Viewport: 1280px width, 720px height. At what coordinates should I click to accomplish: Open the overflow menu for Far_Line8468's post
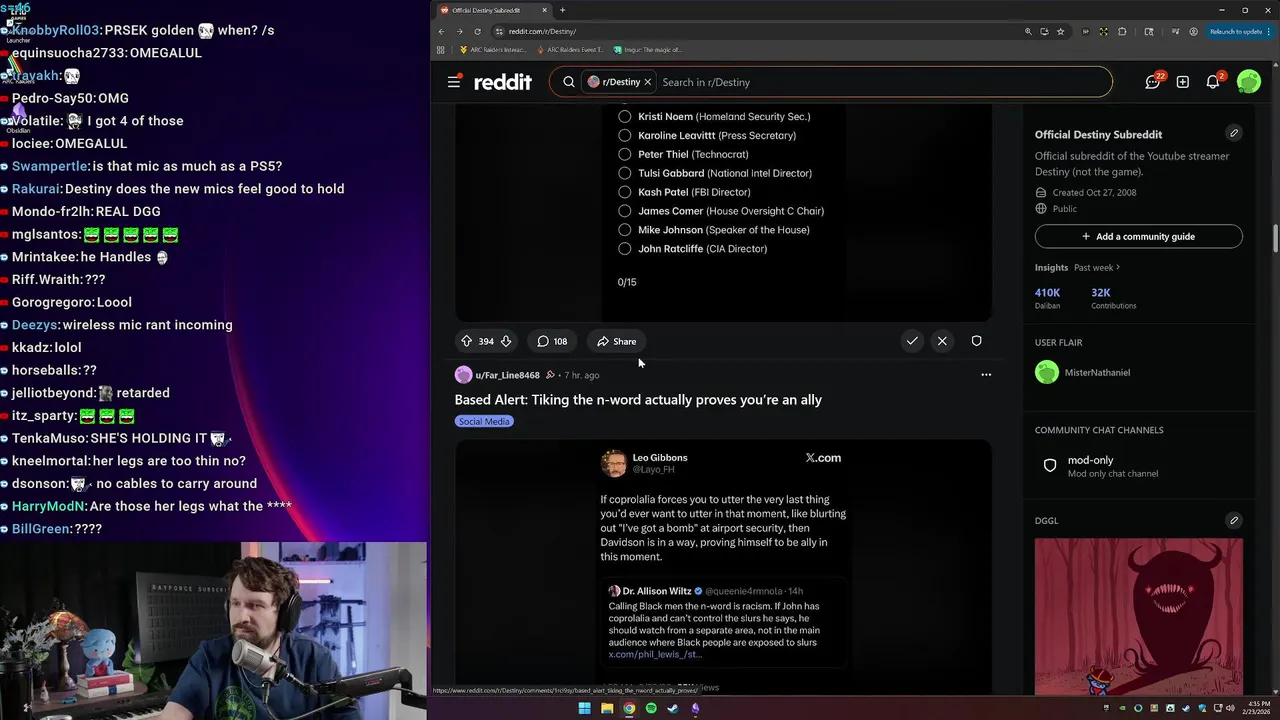(x=986, y=375)
